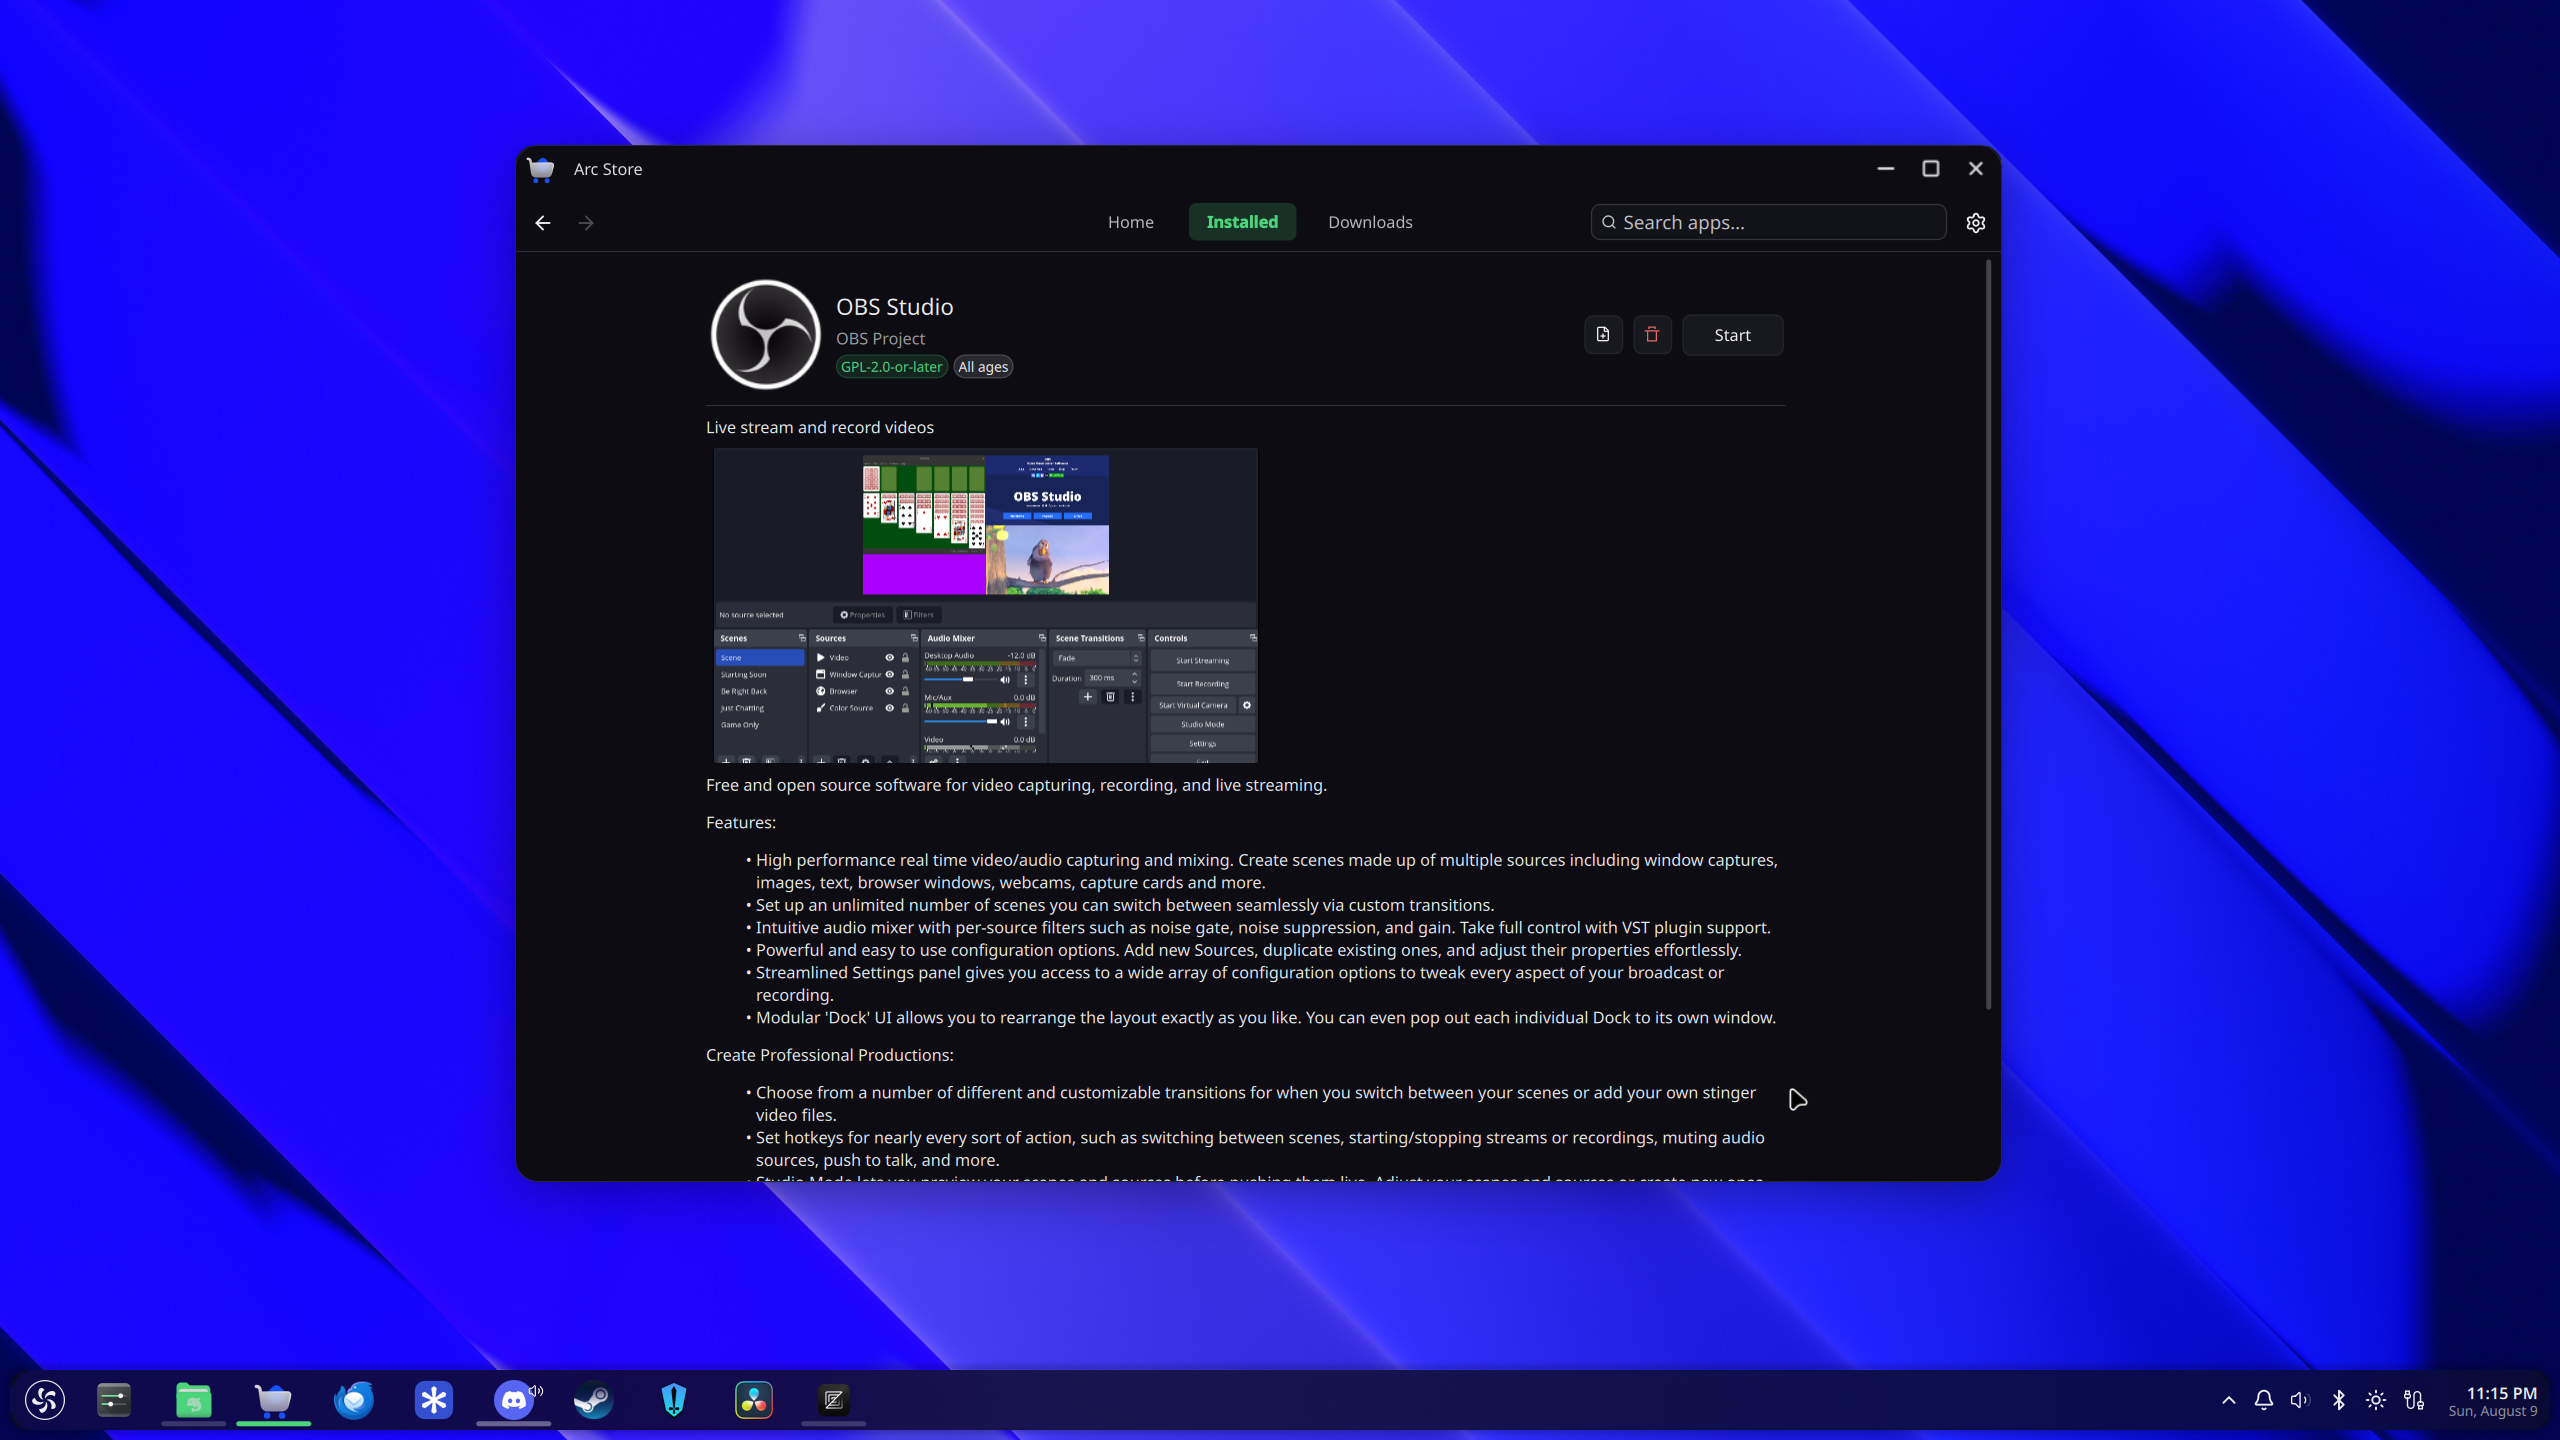Click the file-with-plus button beside the trash

click(x=1603, y=335)
